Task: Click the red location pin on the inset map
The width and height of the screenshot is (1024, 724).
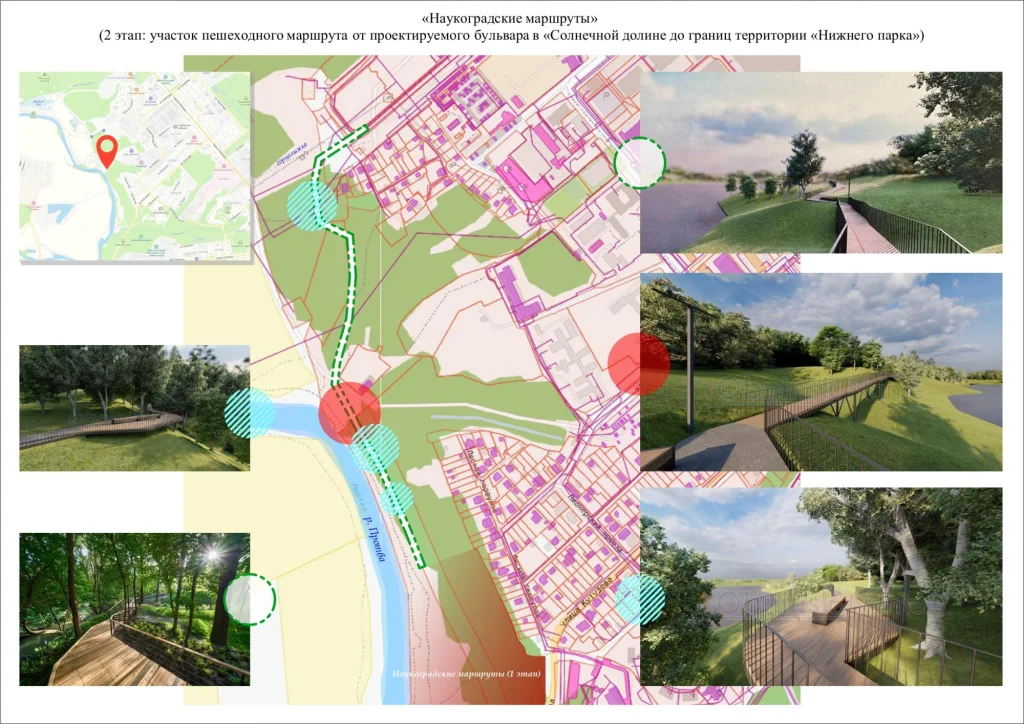Action: click(107, 150)
